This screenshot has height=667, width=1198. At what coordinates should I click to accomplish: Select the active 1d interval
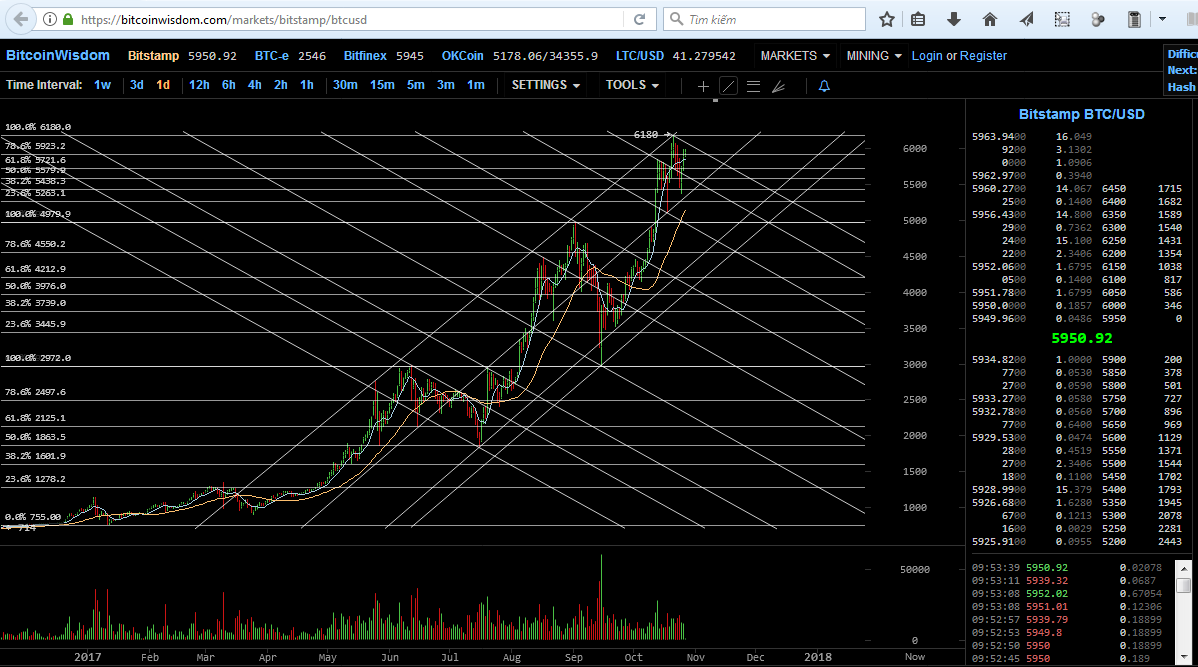(163, 85)
